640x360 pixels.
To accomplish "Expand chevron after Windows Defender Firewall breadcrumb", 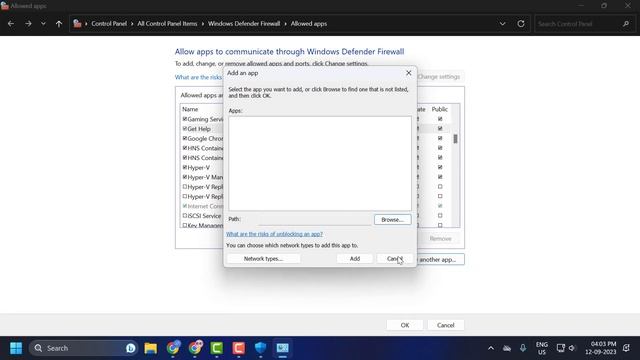I will pos(285,24).
